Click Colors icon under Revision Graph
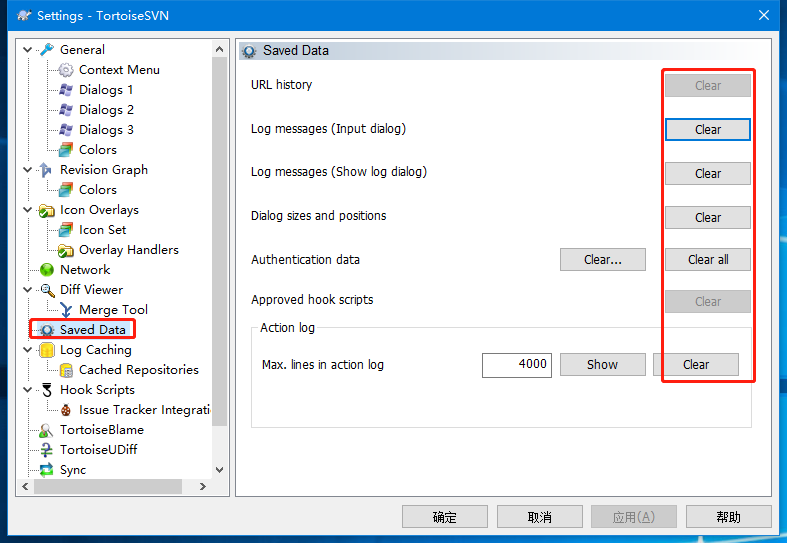Screen dimensions: 787x543 pos(66,190)
